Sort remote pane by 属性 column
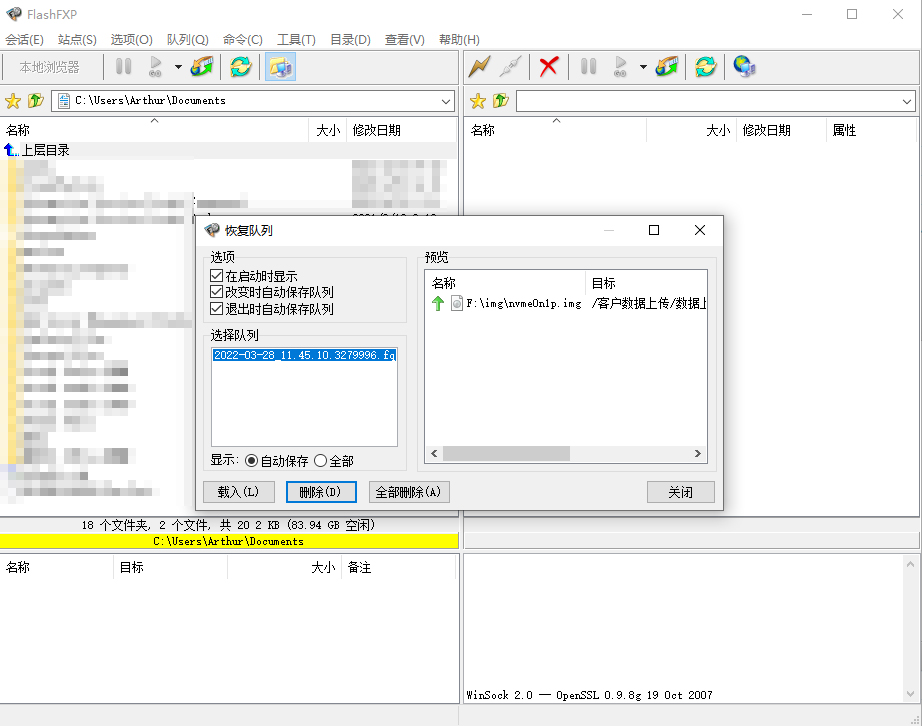922x726 pixels. 871,131
